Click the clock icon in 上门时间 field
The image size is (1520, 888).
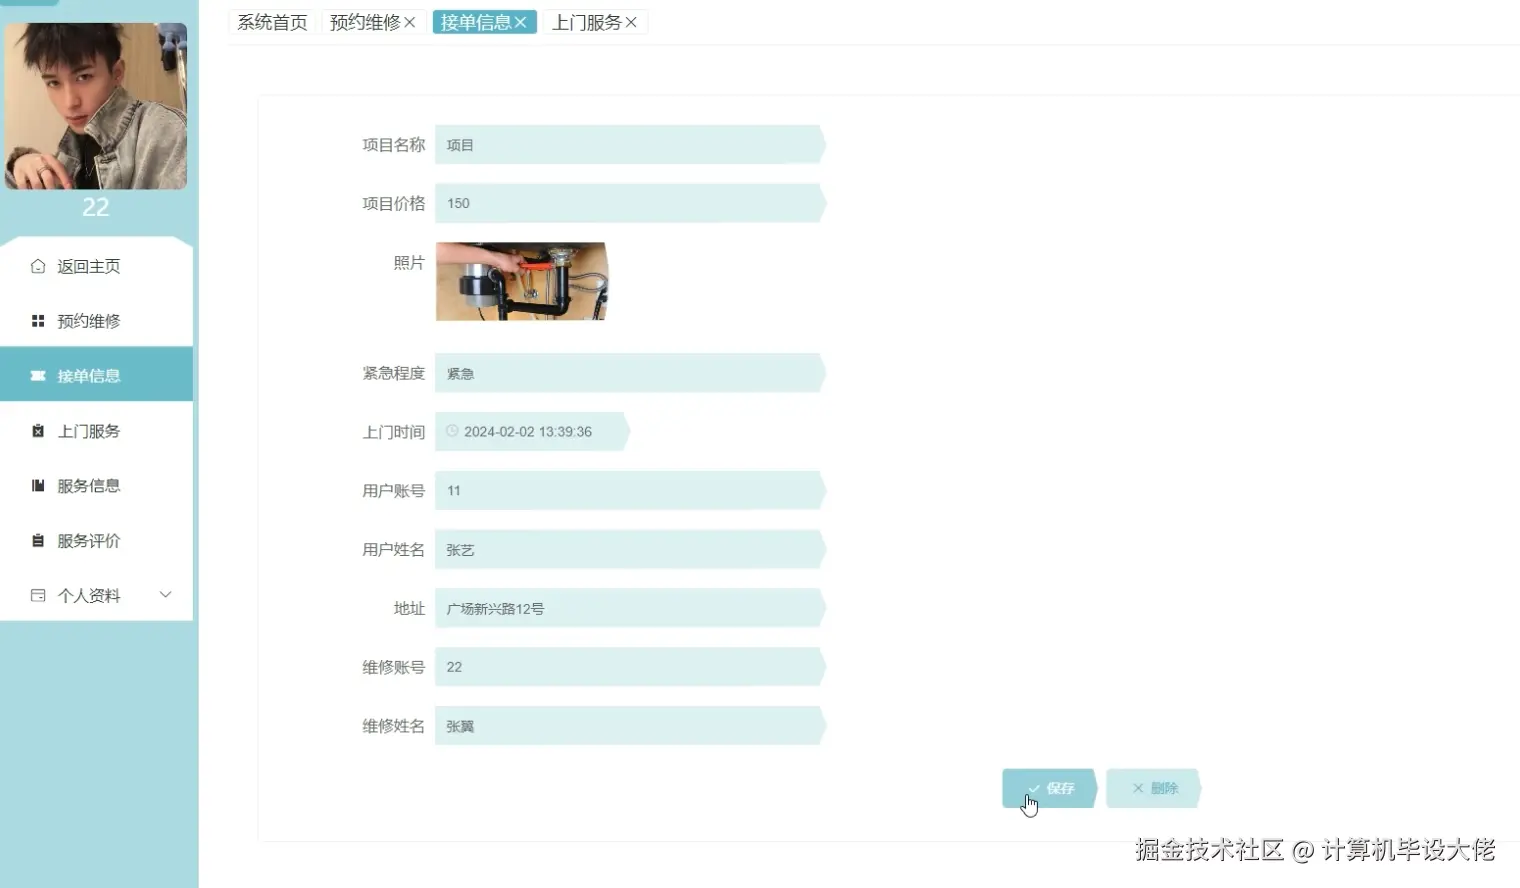click(x=452, y=431)
